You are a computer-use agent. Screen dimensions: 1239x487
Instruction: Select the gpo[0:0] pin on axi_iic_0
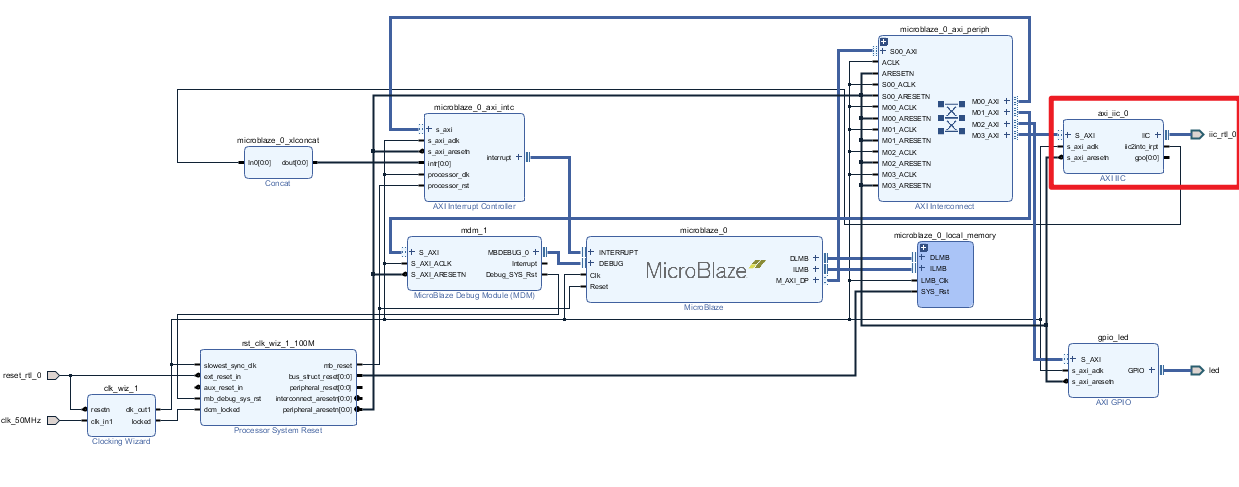pos(1147,157)
